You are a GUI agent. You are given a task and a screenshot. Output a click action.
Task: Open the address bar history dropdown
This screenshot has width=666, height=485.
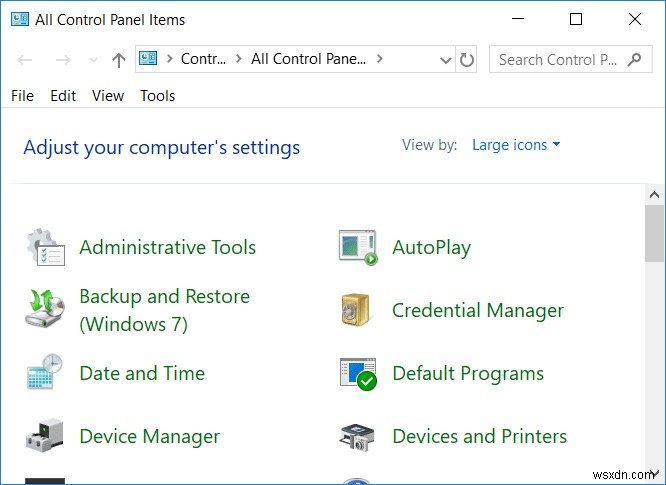tap(446, 60)
